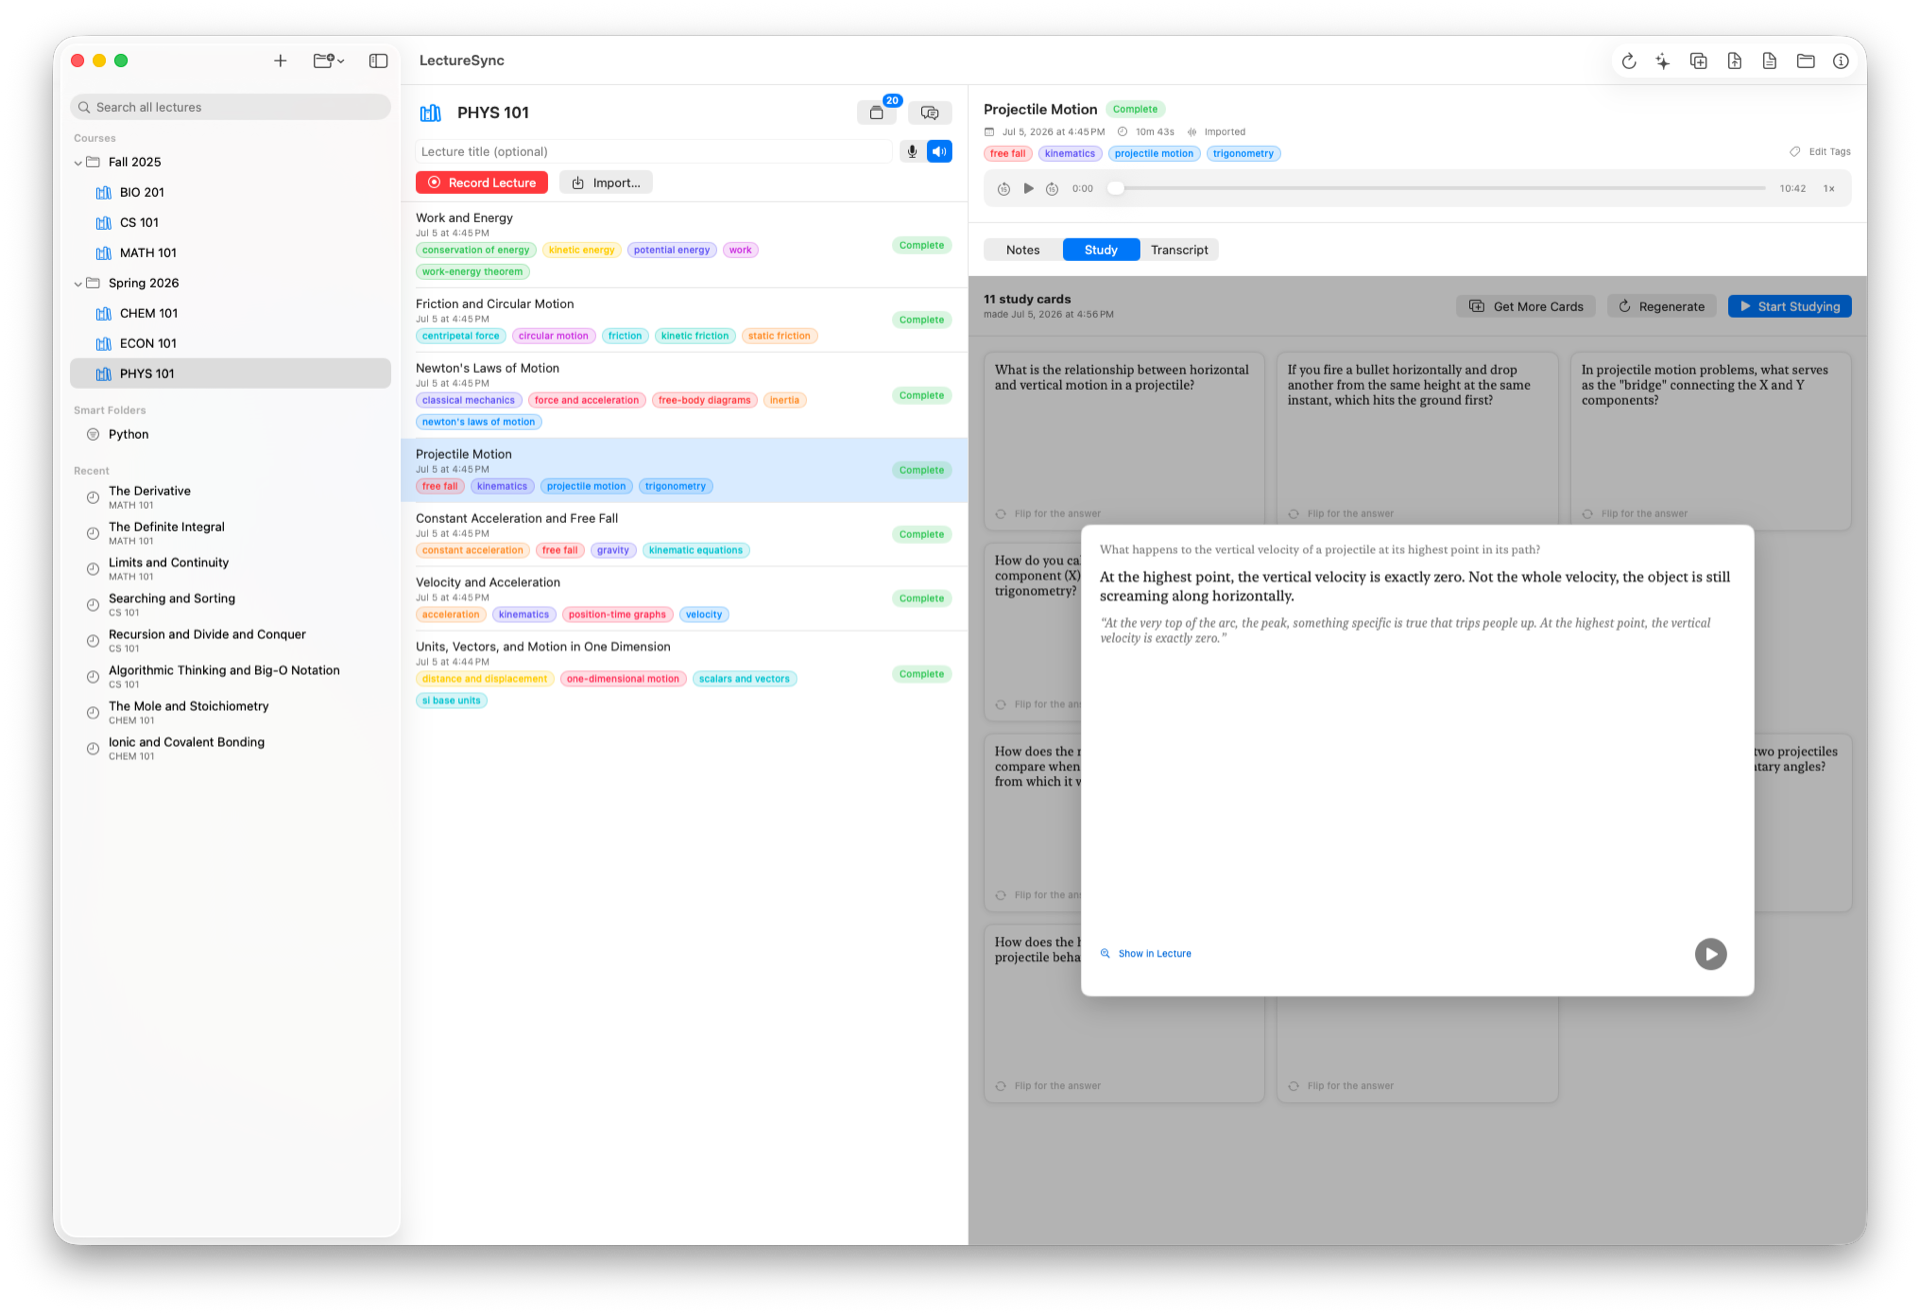The image size is (1920, 1315).
Task: Toggle microphone audio source
Action: click(x=912, y=152)
